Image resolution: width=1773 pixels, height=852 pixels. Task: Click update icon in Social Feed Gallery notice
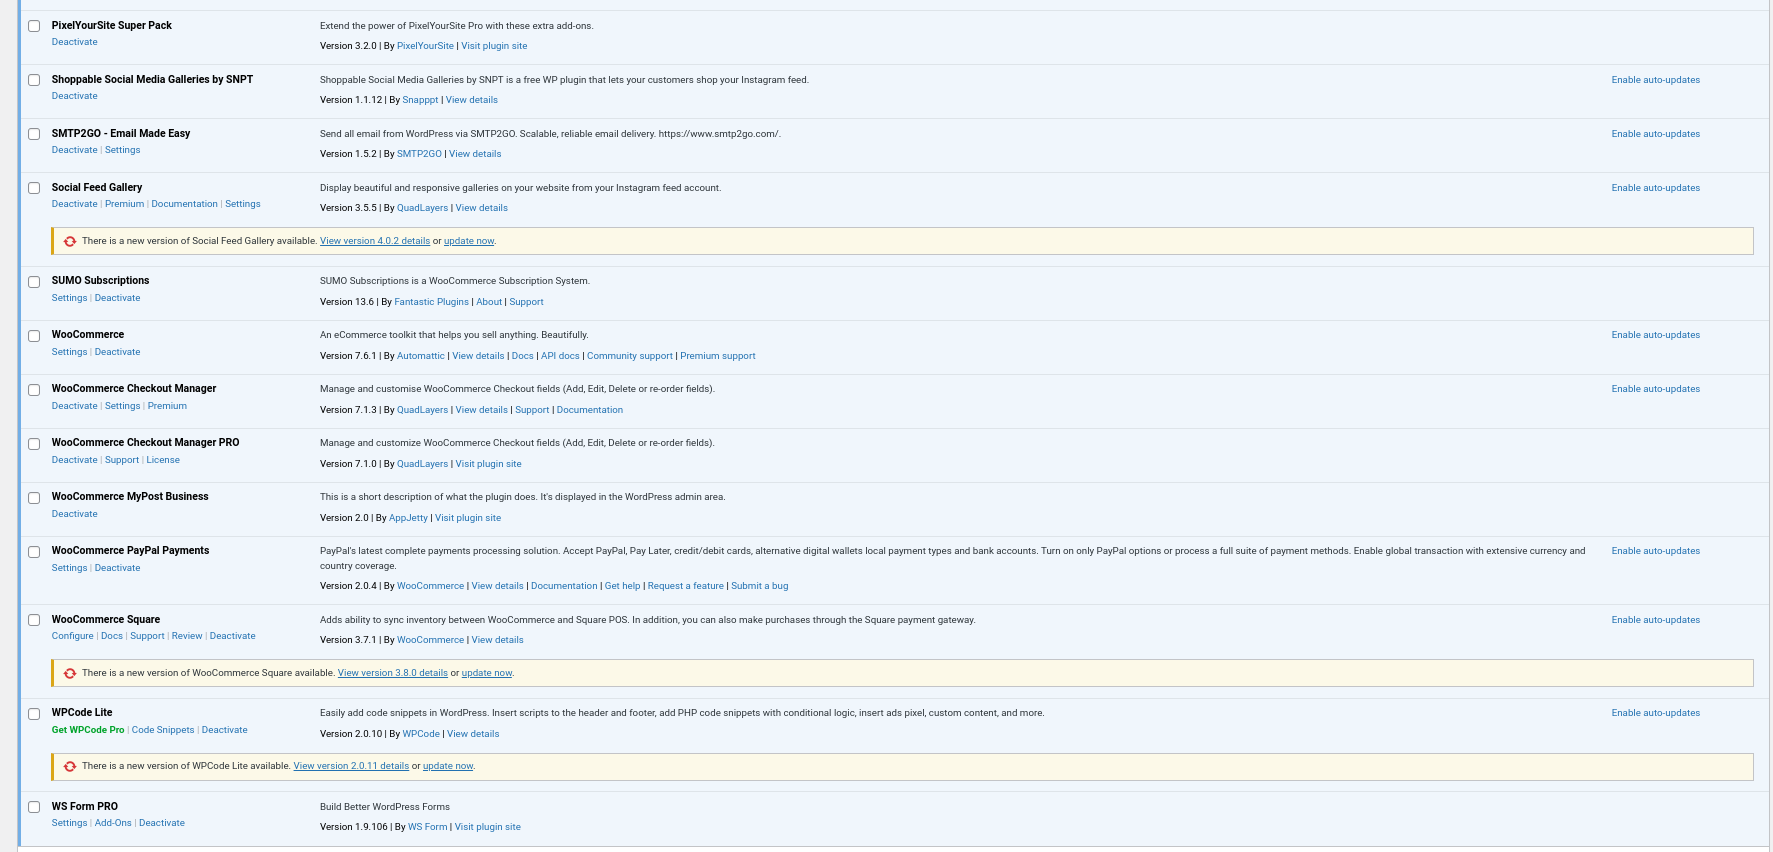click(70, 241)
